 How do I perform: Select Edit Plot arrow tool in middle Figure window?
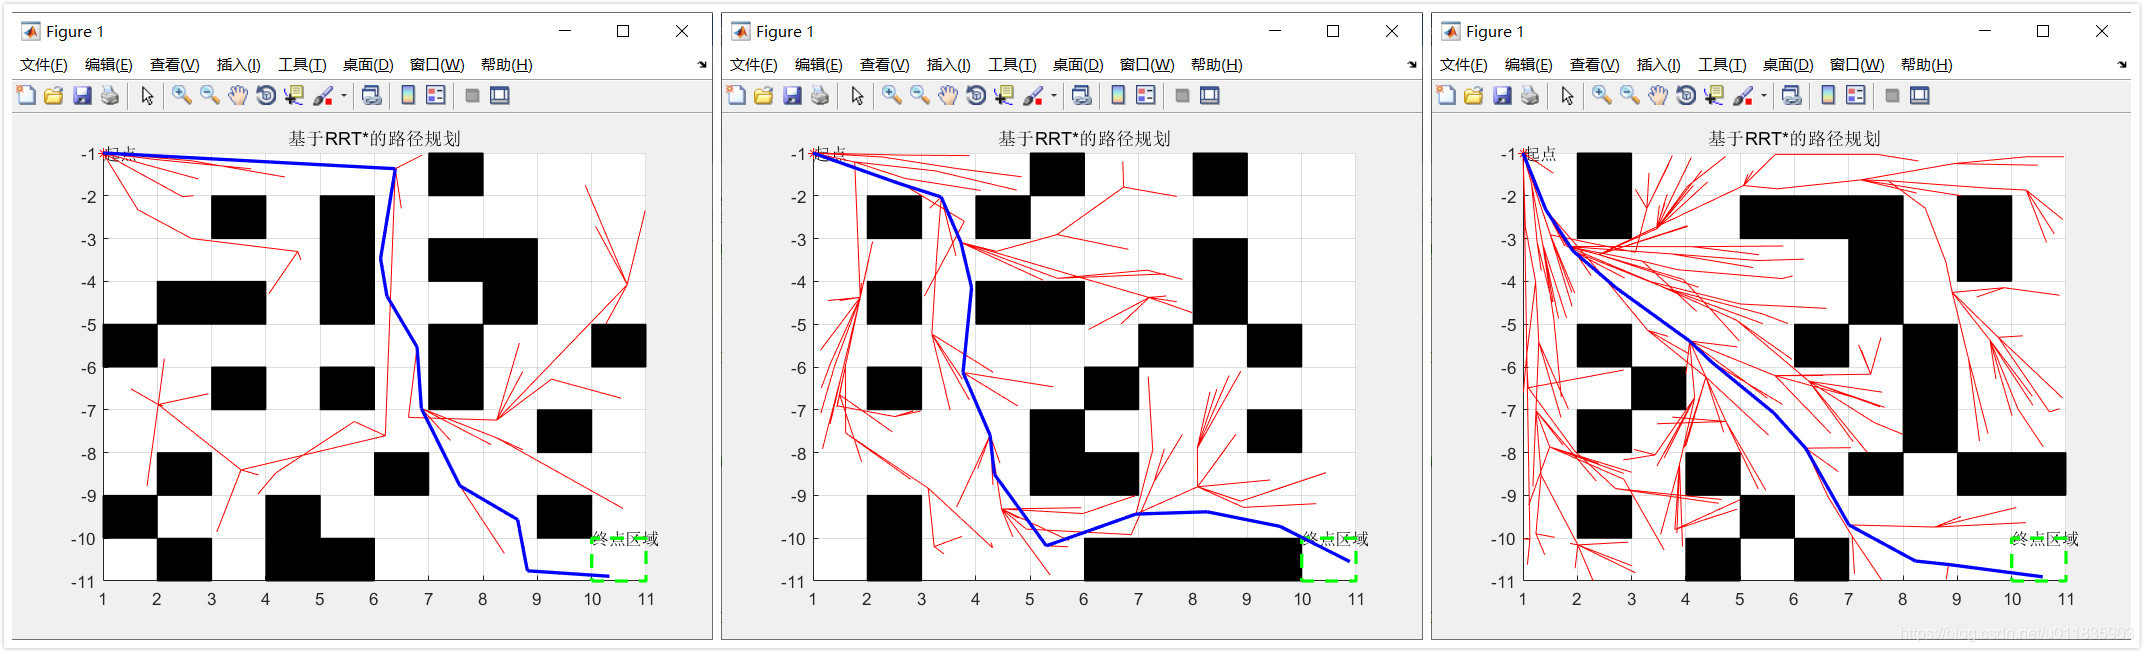coord(857,95)
